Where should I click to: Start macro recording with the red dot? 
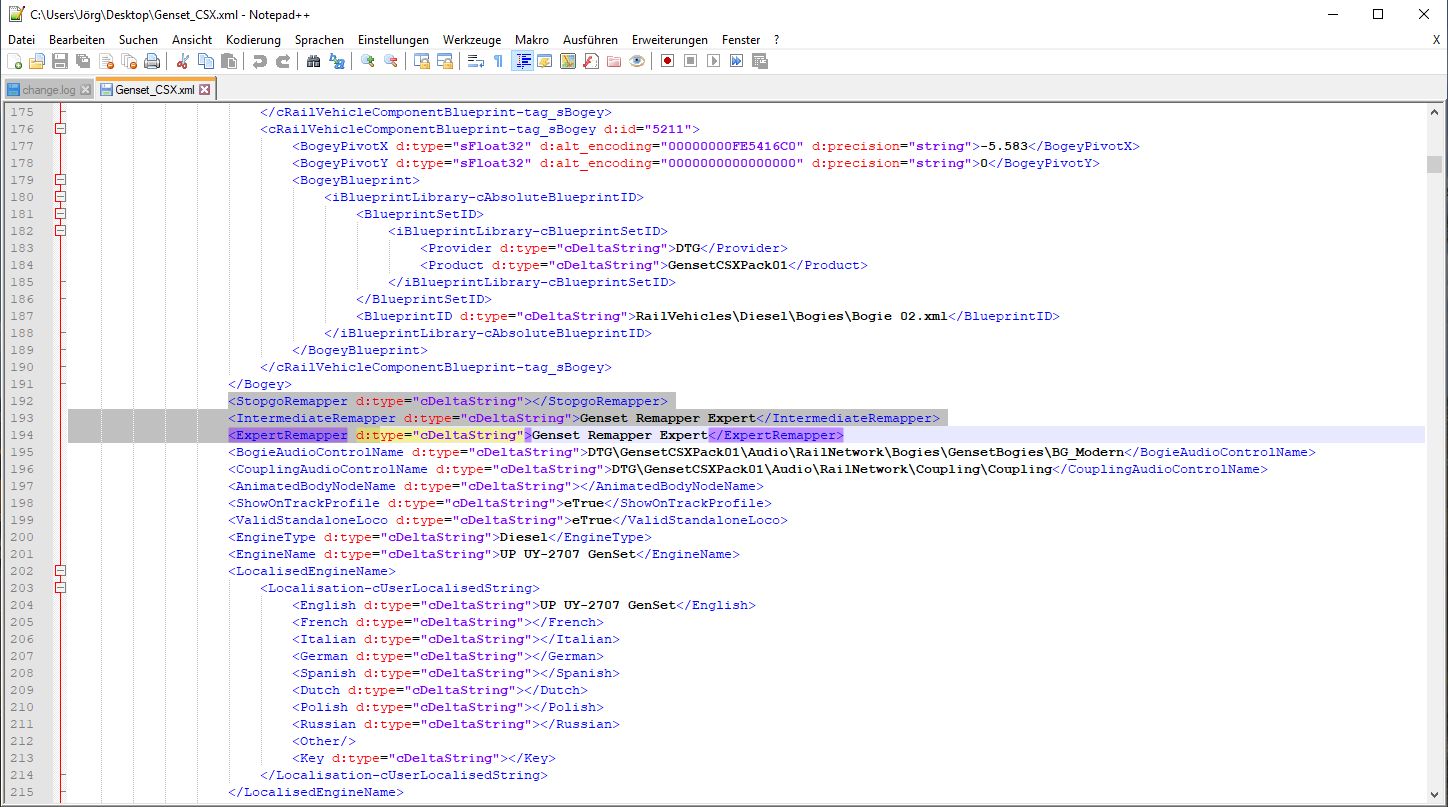[667, 62]
